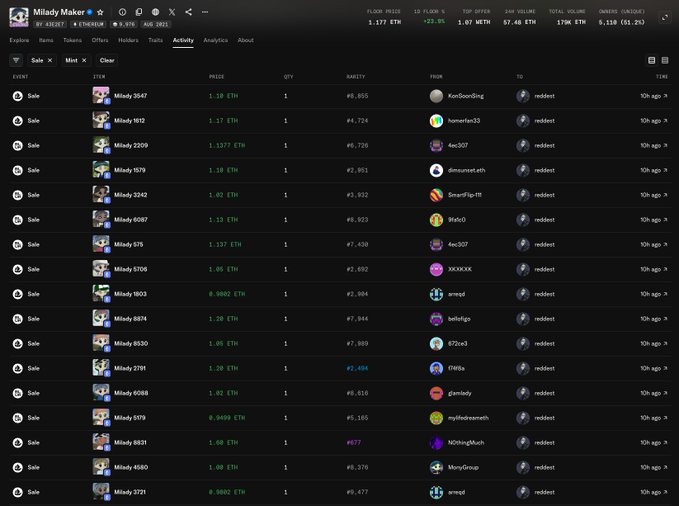
Task: Select the Activity tab
Action: 183,40
